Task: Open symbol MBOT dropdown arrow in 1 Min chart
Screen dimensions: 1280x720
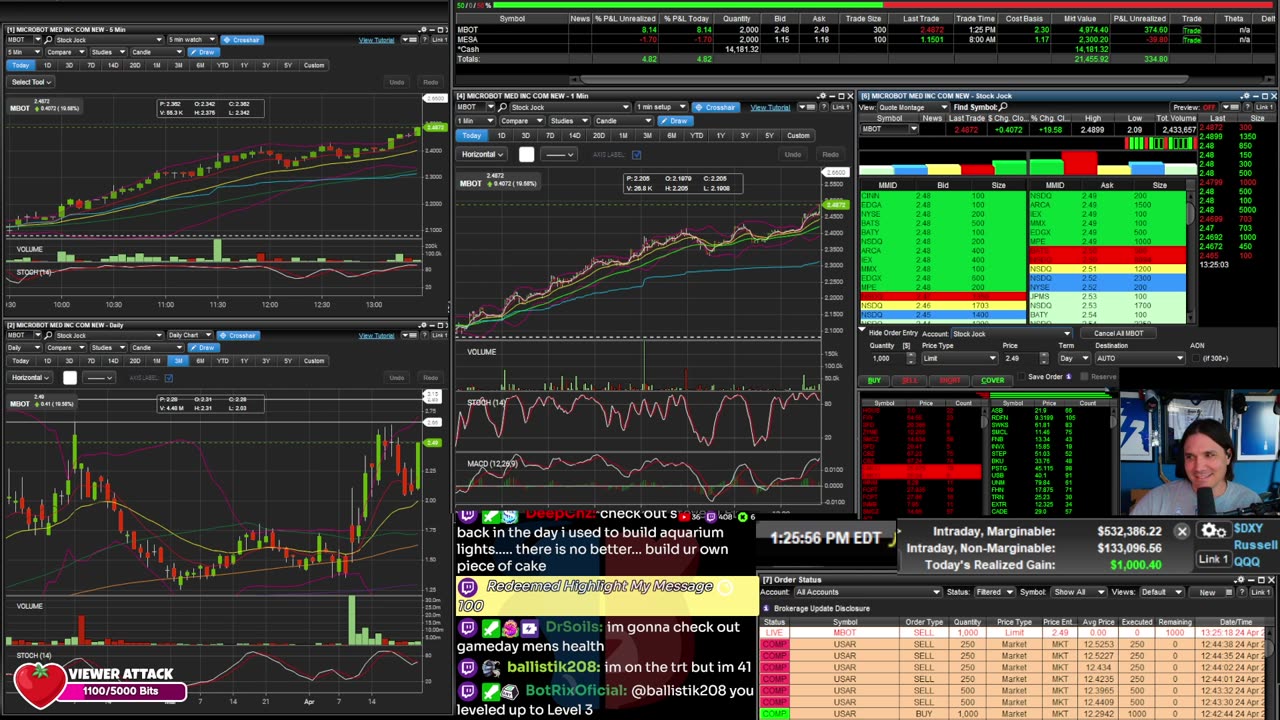Action: pyautogui.click(x=490, y=107)
